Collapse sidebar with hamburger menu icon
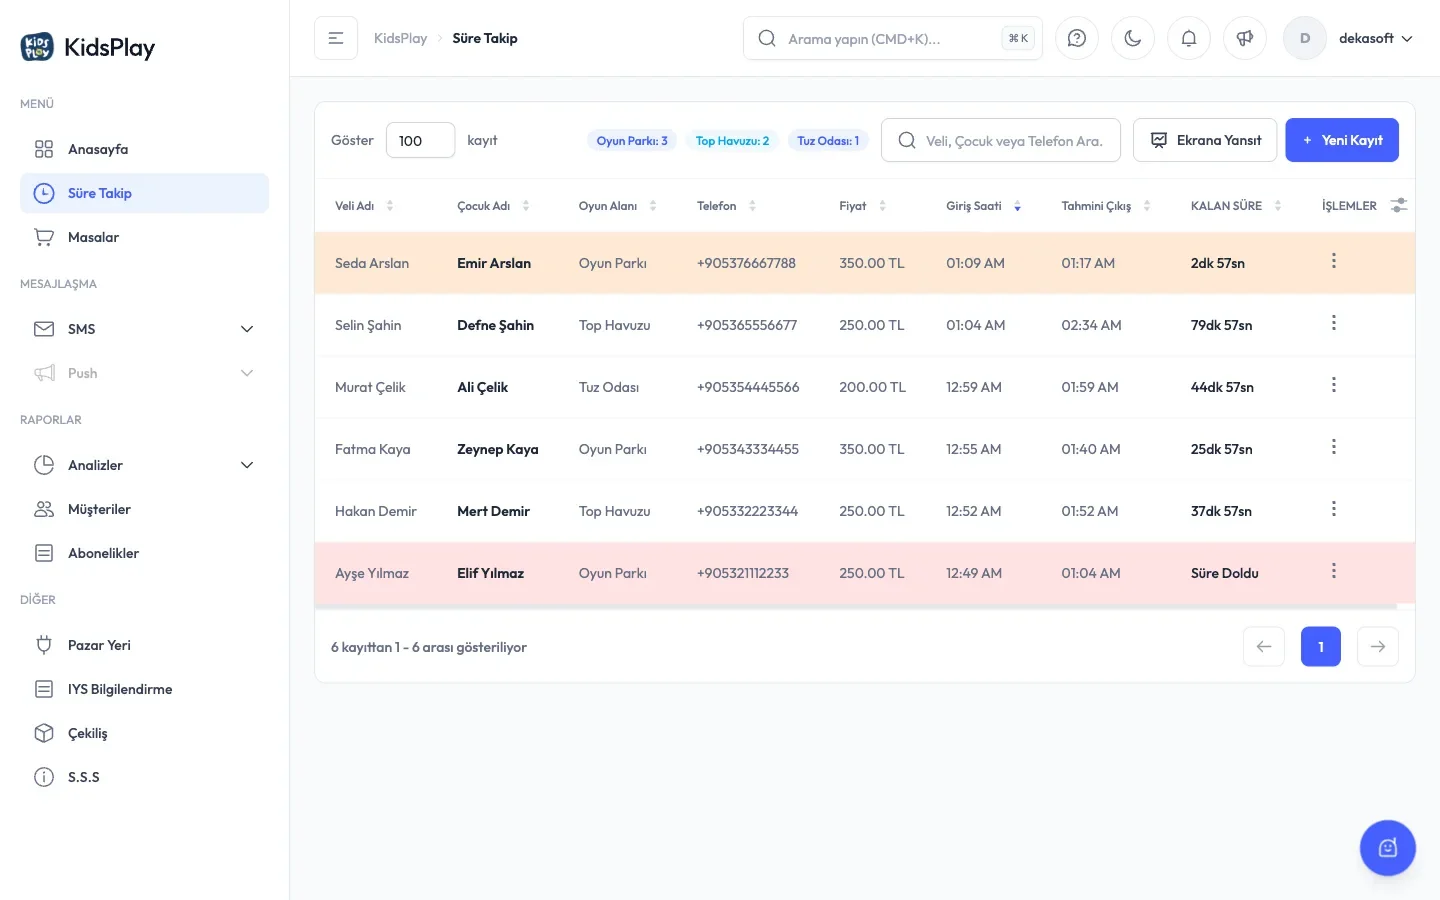The image size is (1440, 900). pos(336,38)
